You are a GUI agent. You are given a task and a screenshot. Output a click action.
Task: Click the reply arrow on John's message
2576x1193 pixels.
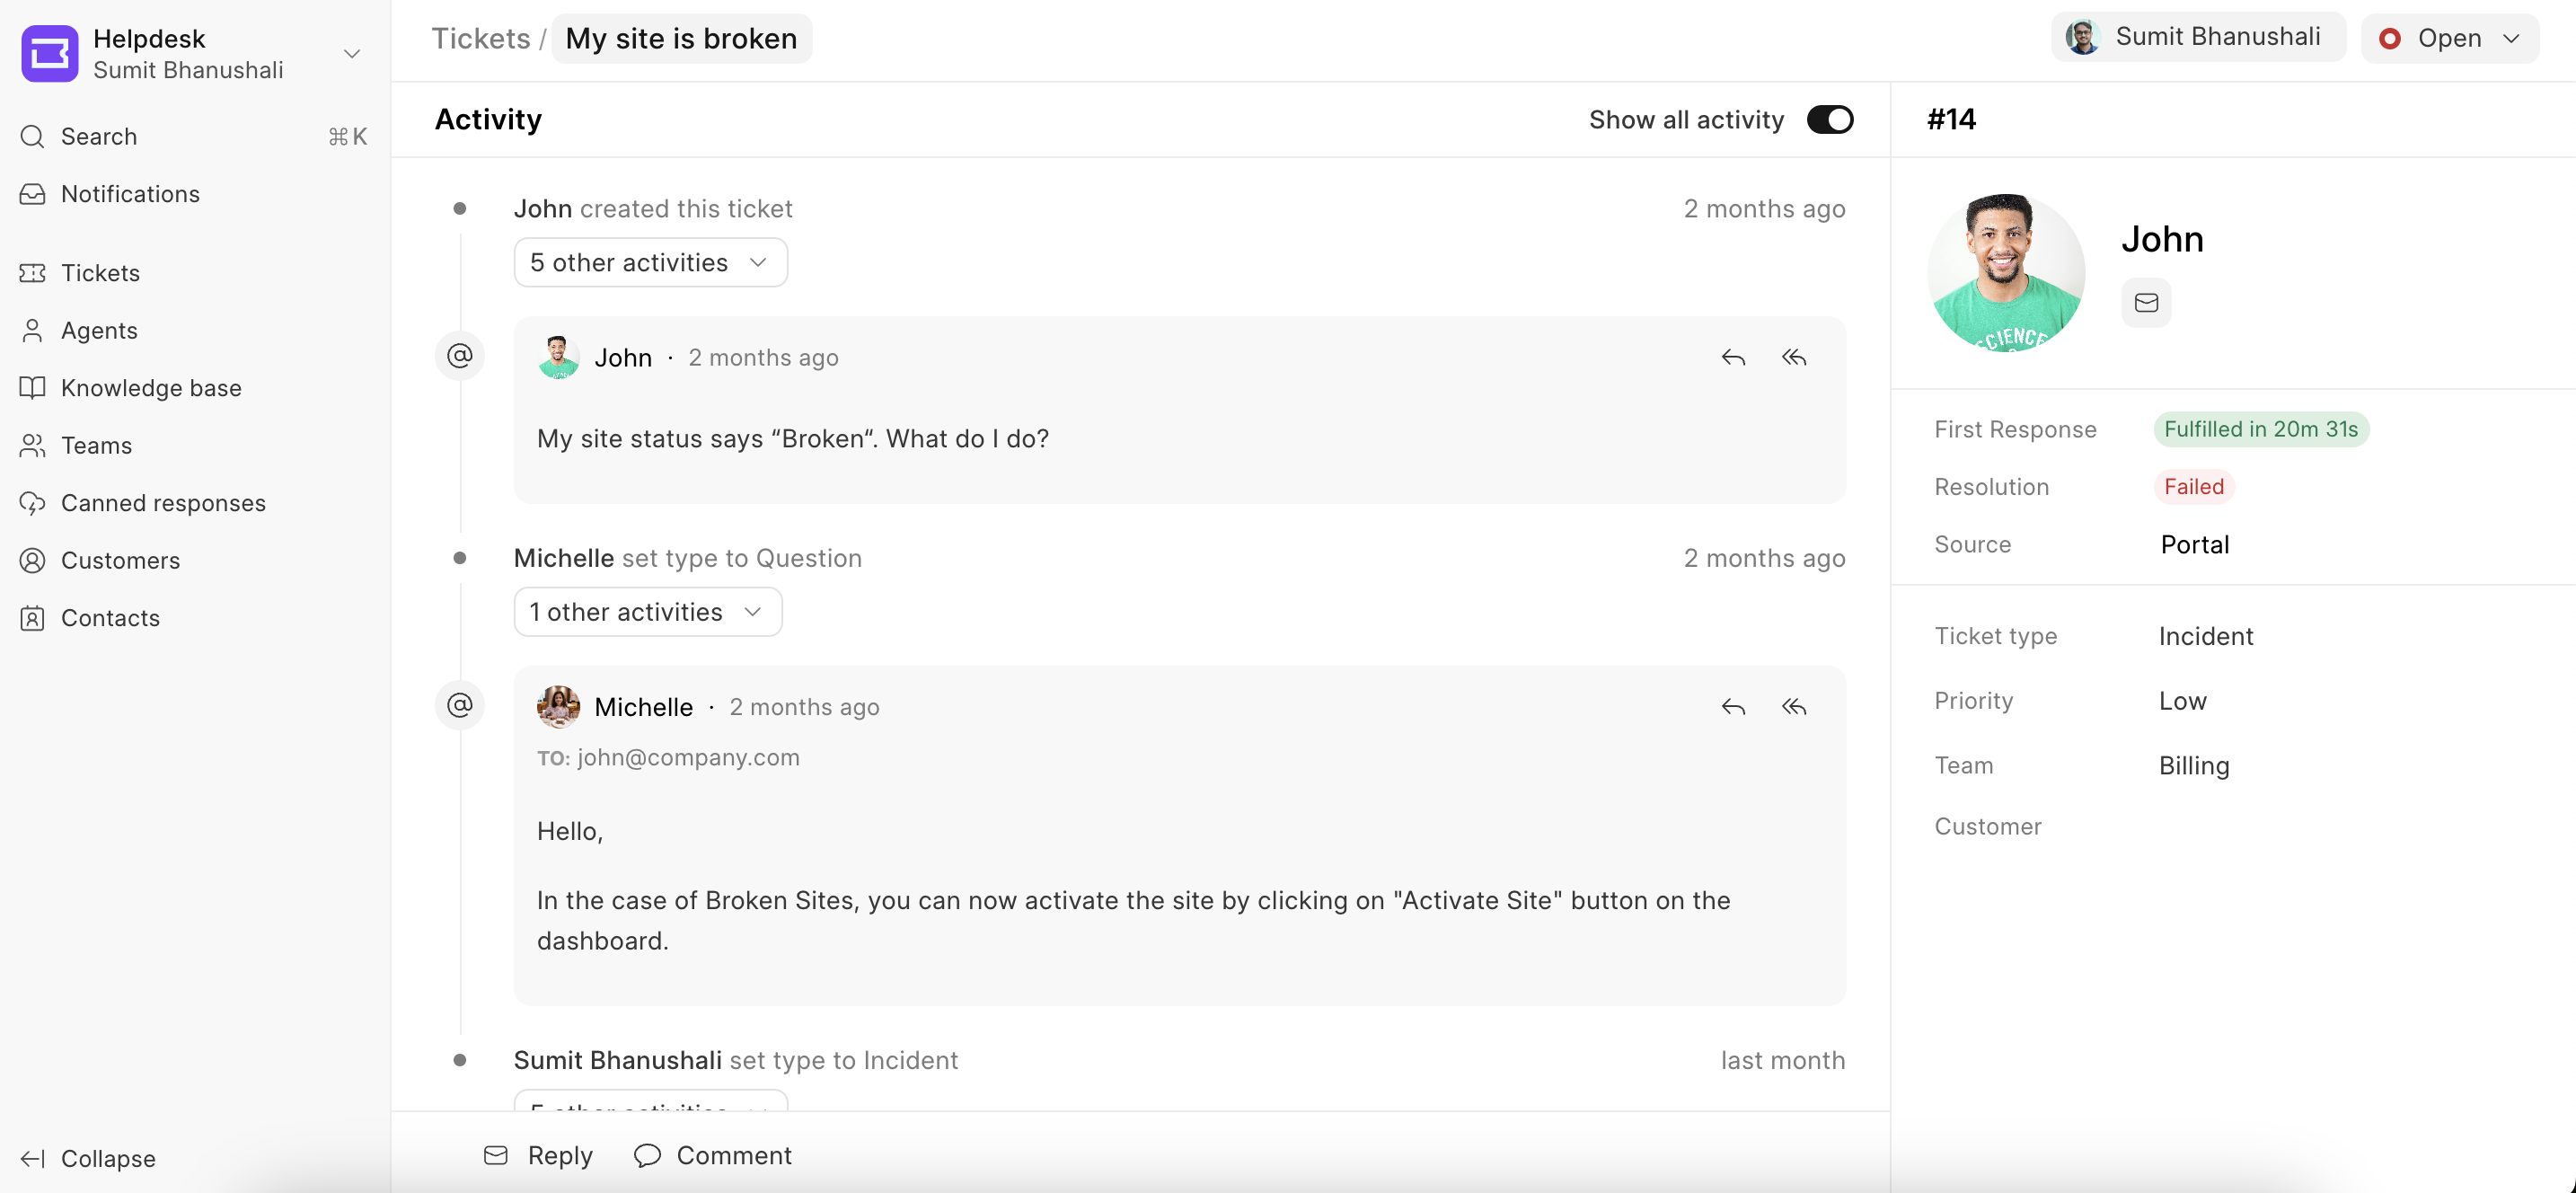click(1733, 358)
